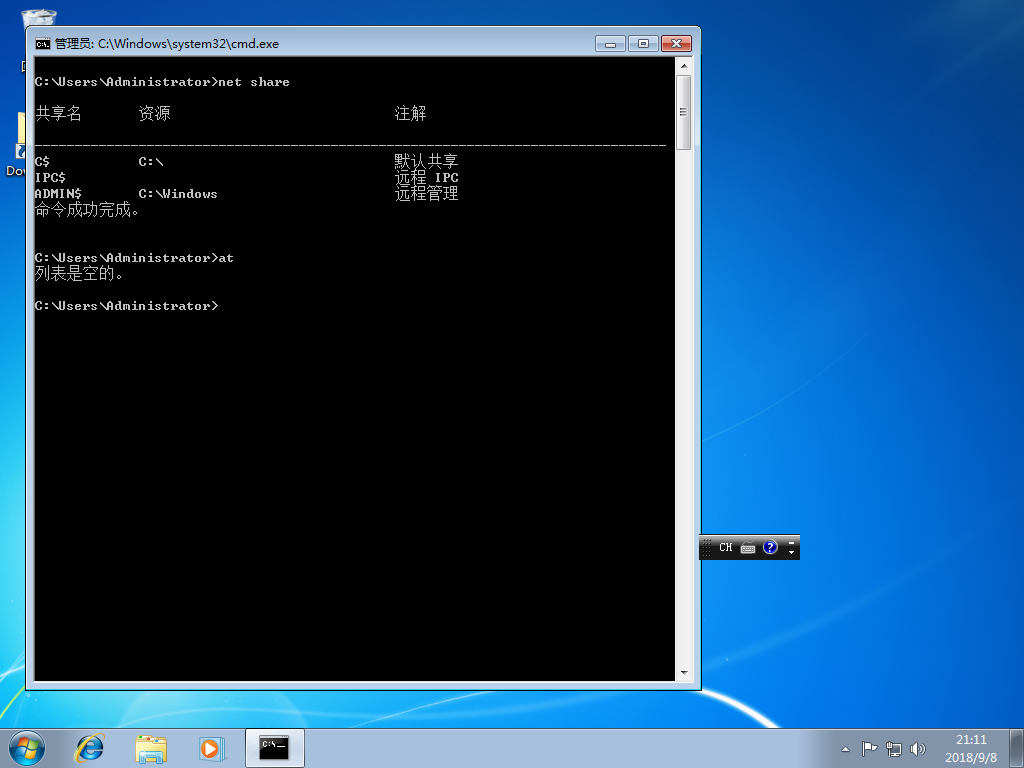
Task: Click the volume speaker tray icon
Action: (918, 748)
